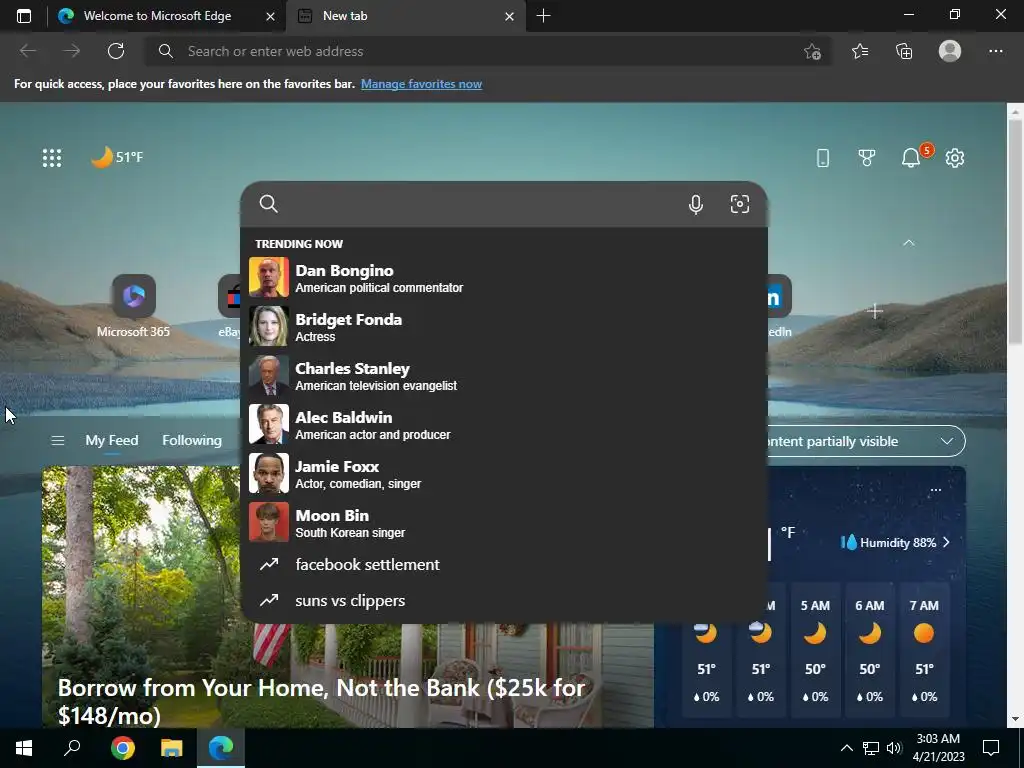Open Collections icon in toolbar
This screenshot has height=768, width=1024.
point(904,51)
